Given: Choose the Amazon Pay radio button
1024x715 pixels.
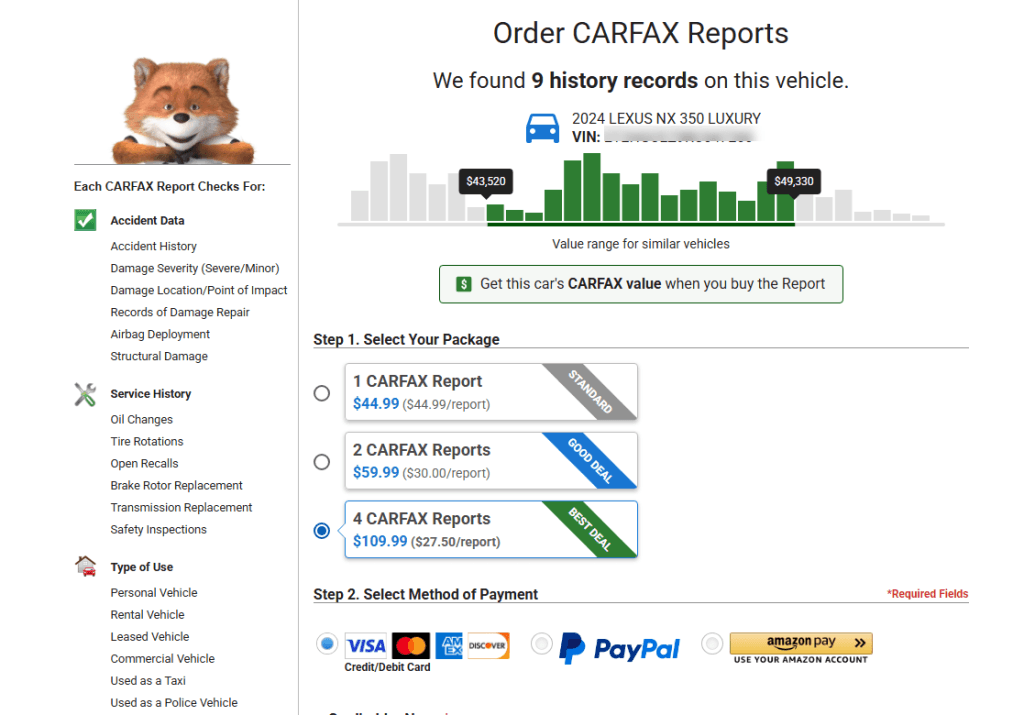Looking at the screenshot, I should [712, 644].
